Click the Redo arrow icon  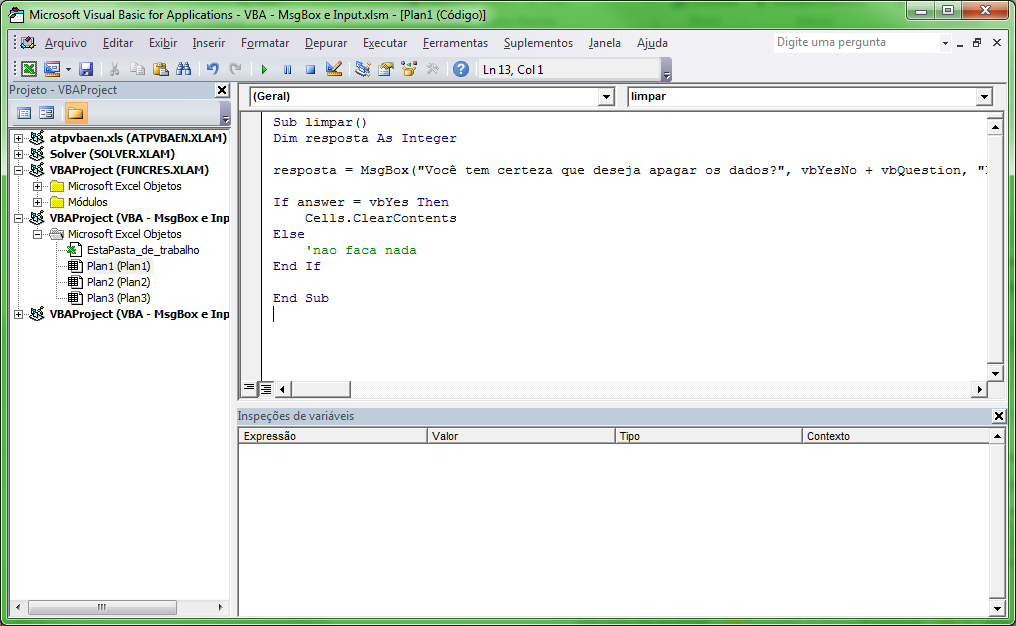pyautogui.click(x=236, y=69)
